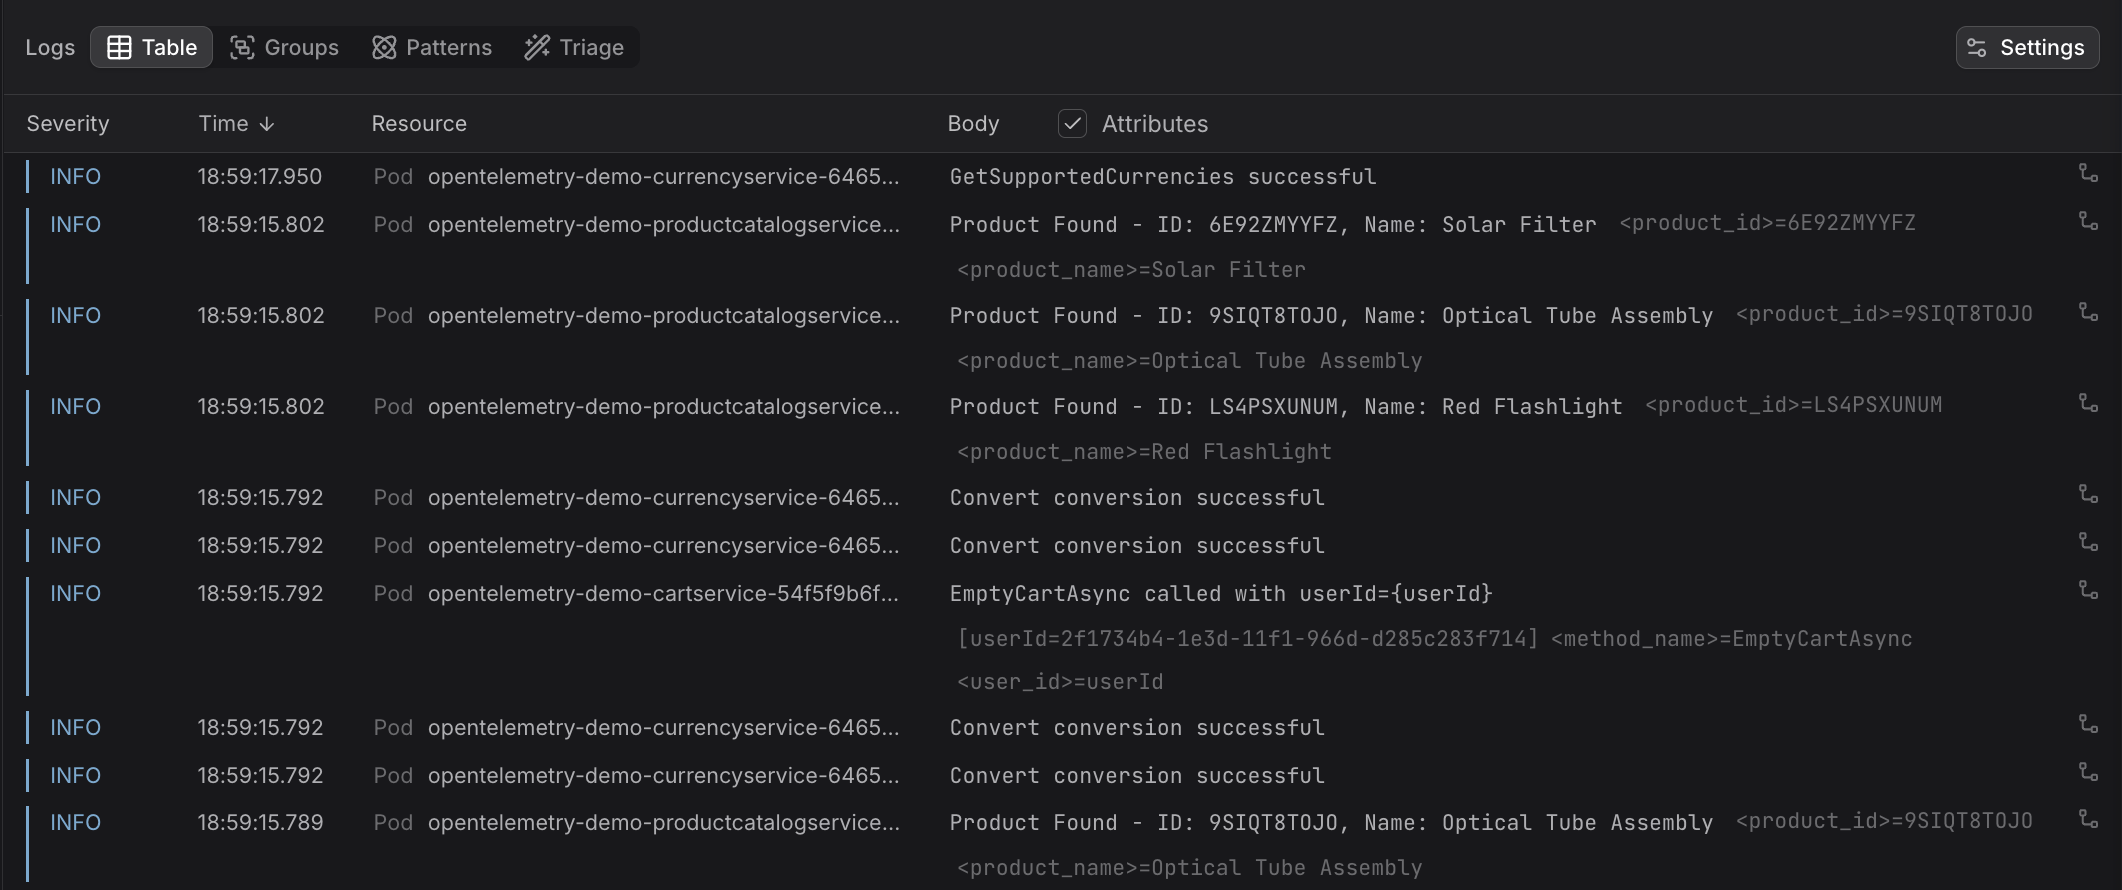Open the Patterns view icon
Image resolution: width=2122 pixels, height=890 pixels.
pos(383,46)
